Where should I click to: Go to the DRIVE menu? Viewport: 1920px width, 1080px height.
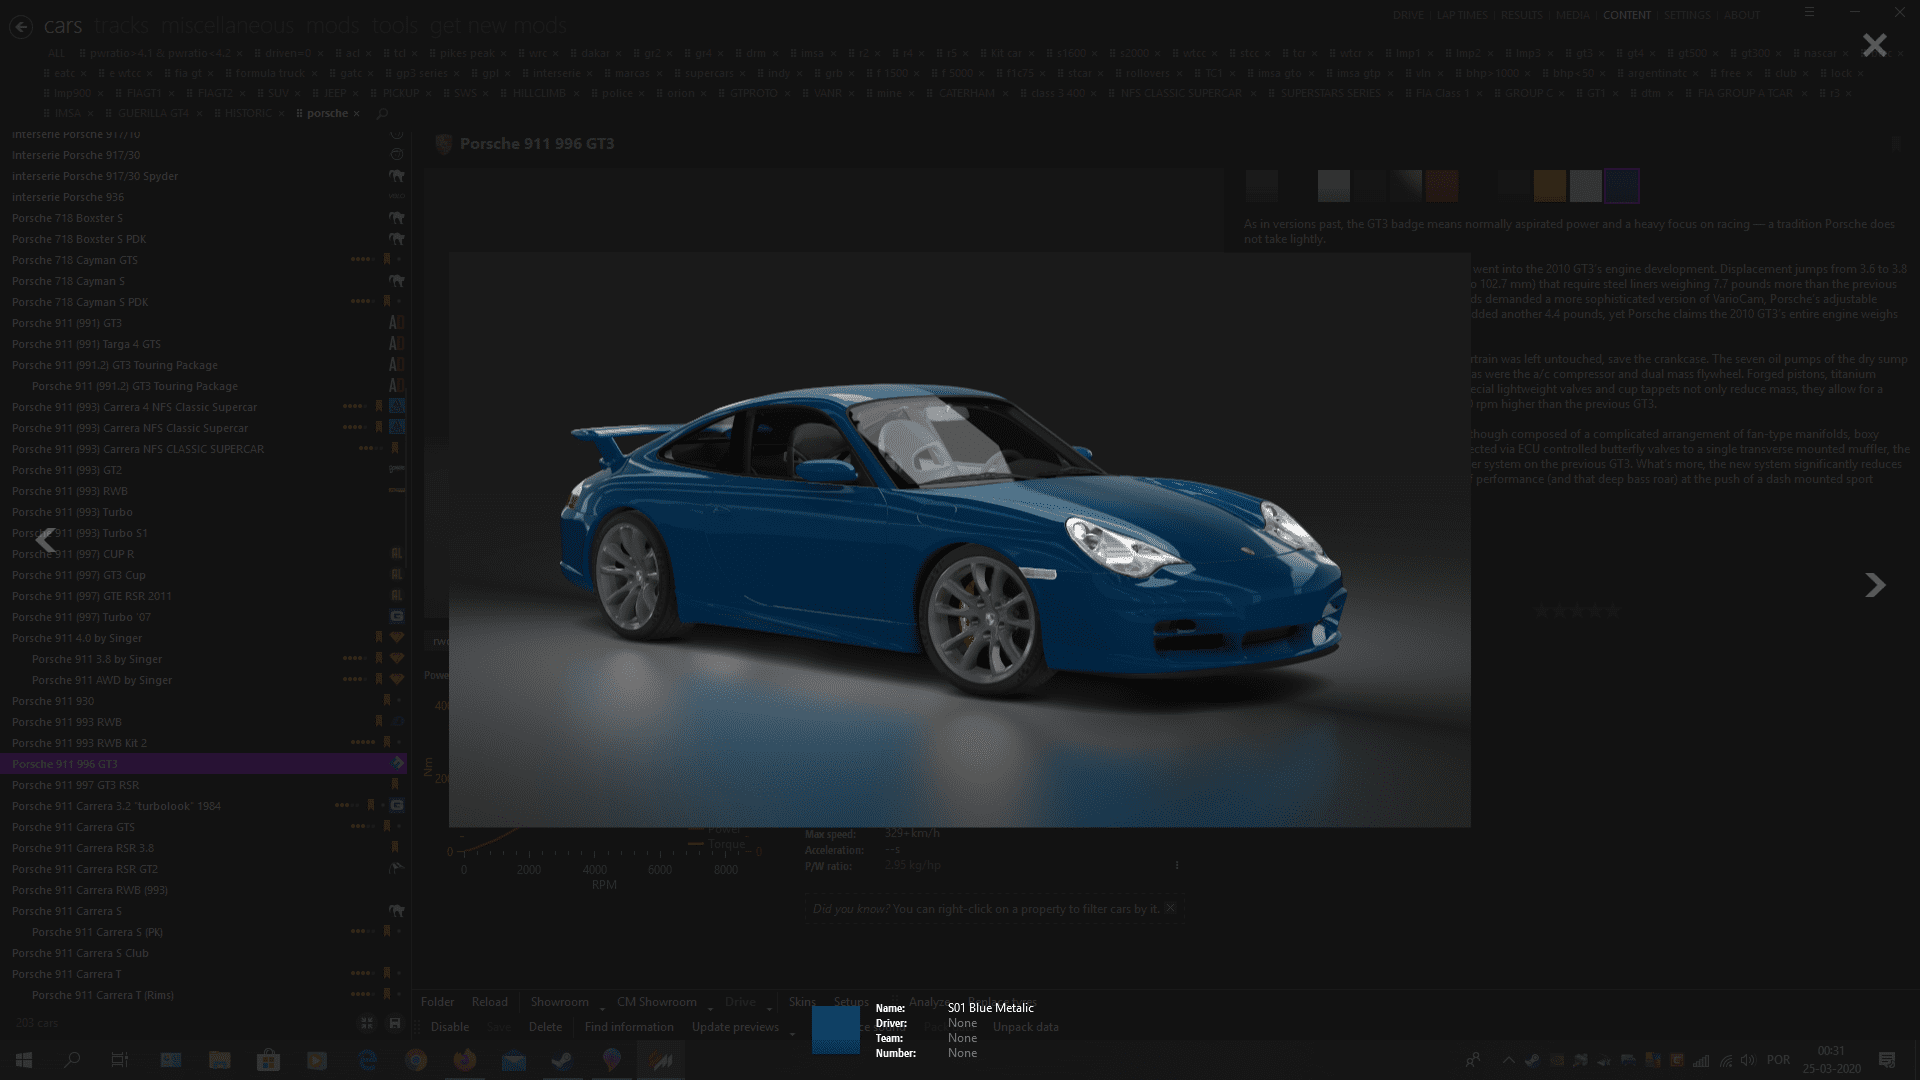coord(1408,15)
